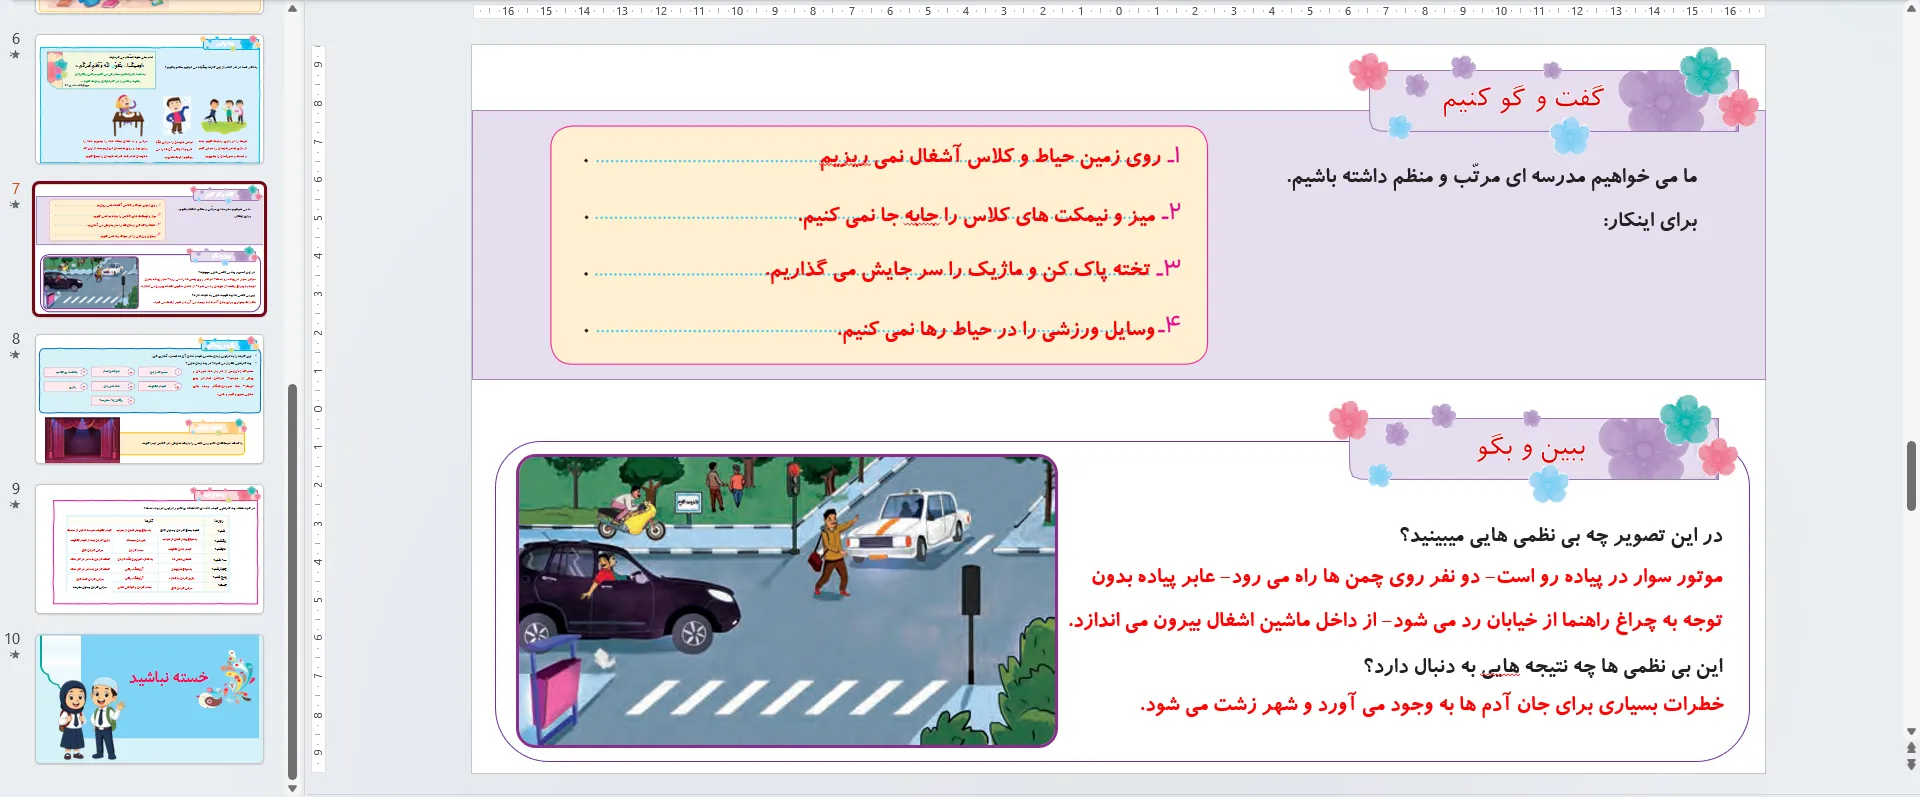The height and width of the screenshot is (797, 1920).
Task: Open slide 9 thumbnail with table
Action: coord(149,549)
